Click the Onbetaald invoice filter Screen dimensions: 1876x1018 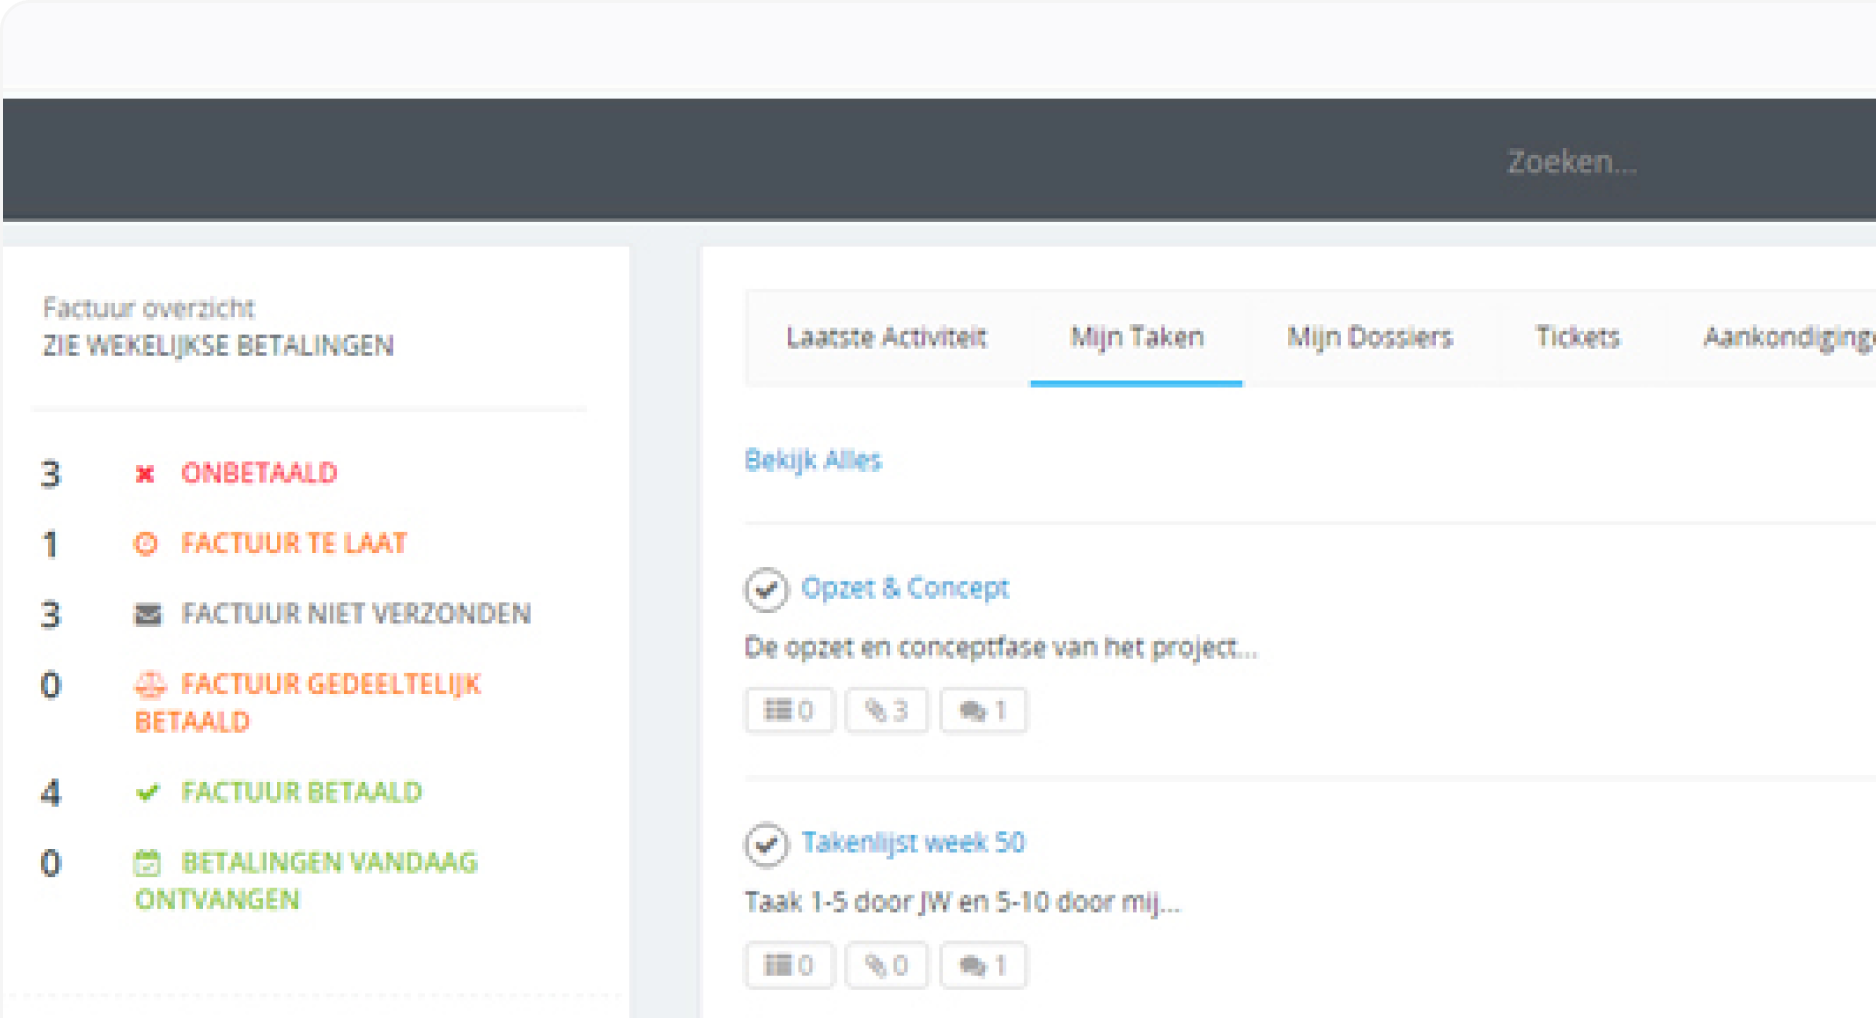pyautogui.click(x=259, y=473)
